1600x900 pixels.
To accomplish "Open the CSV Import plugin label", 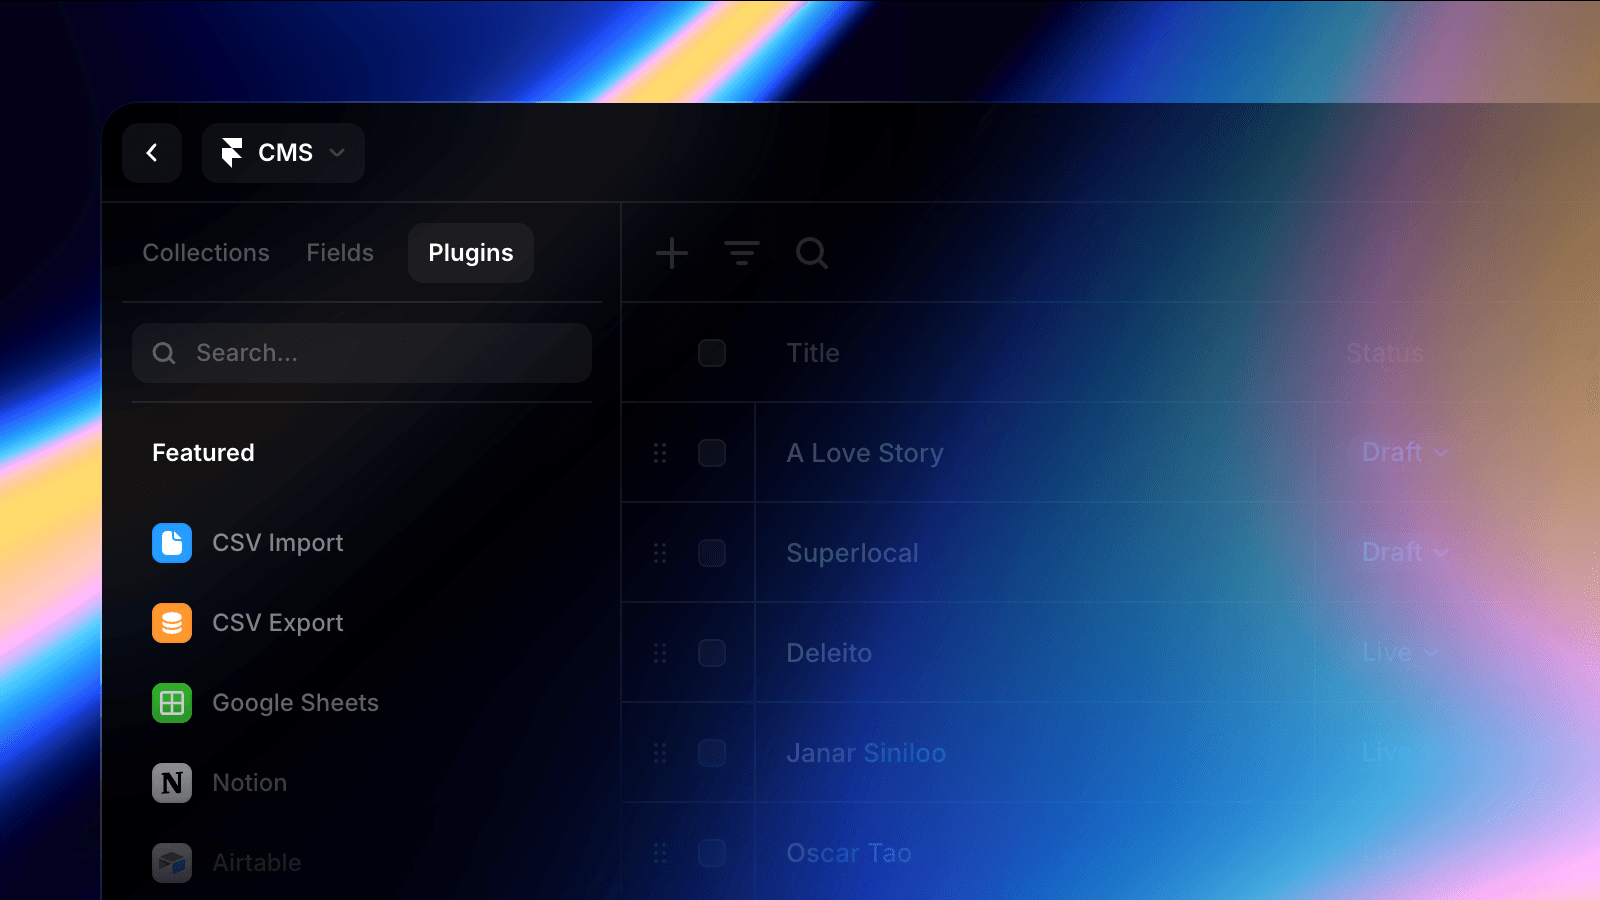I will pyautogui.click(x=278, y=543).
